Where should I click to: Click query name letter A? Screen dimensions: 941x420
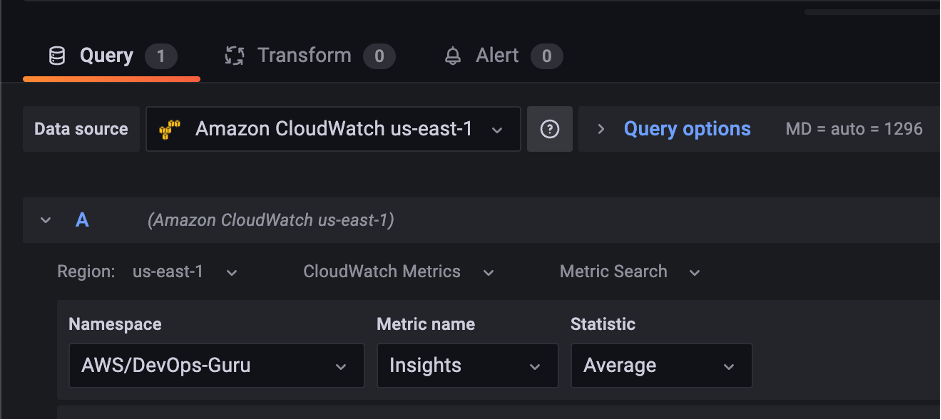click(82, 220)
